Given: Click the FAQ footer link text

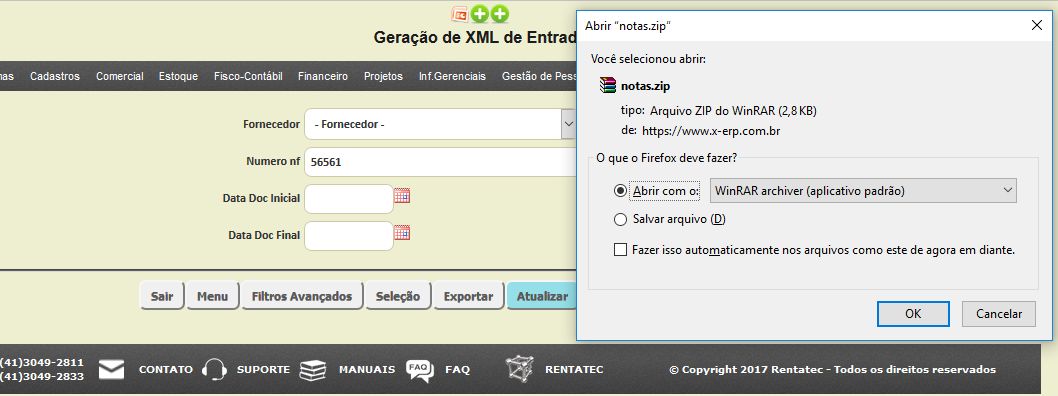Looking at the screenshot, I should tap(457, 370).
